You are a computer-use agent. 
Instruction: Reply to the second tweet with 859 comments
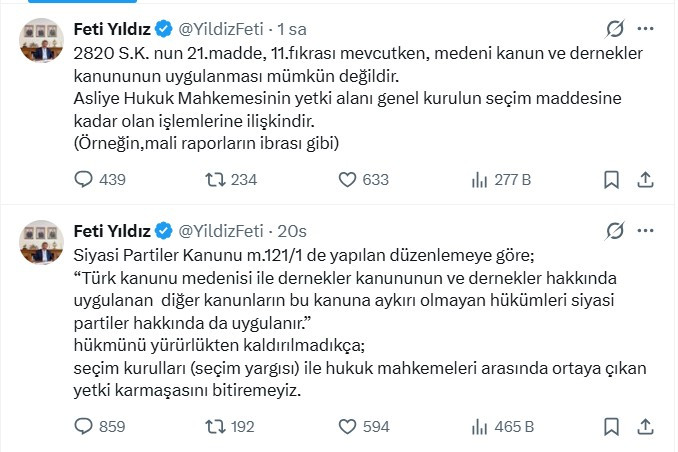pos(100,426)
